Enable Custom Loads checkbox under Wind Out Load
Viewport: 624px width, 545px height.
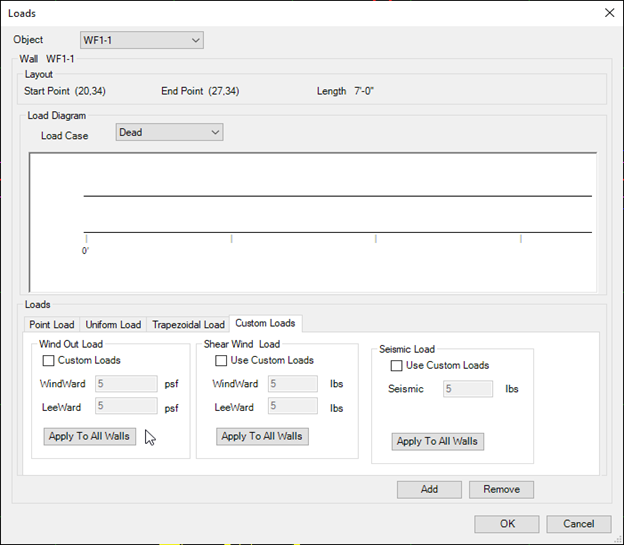(49, 360)
